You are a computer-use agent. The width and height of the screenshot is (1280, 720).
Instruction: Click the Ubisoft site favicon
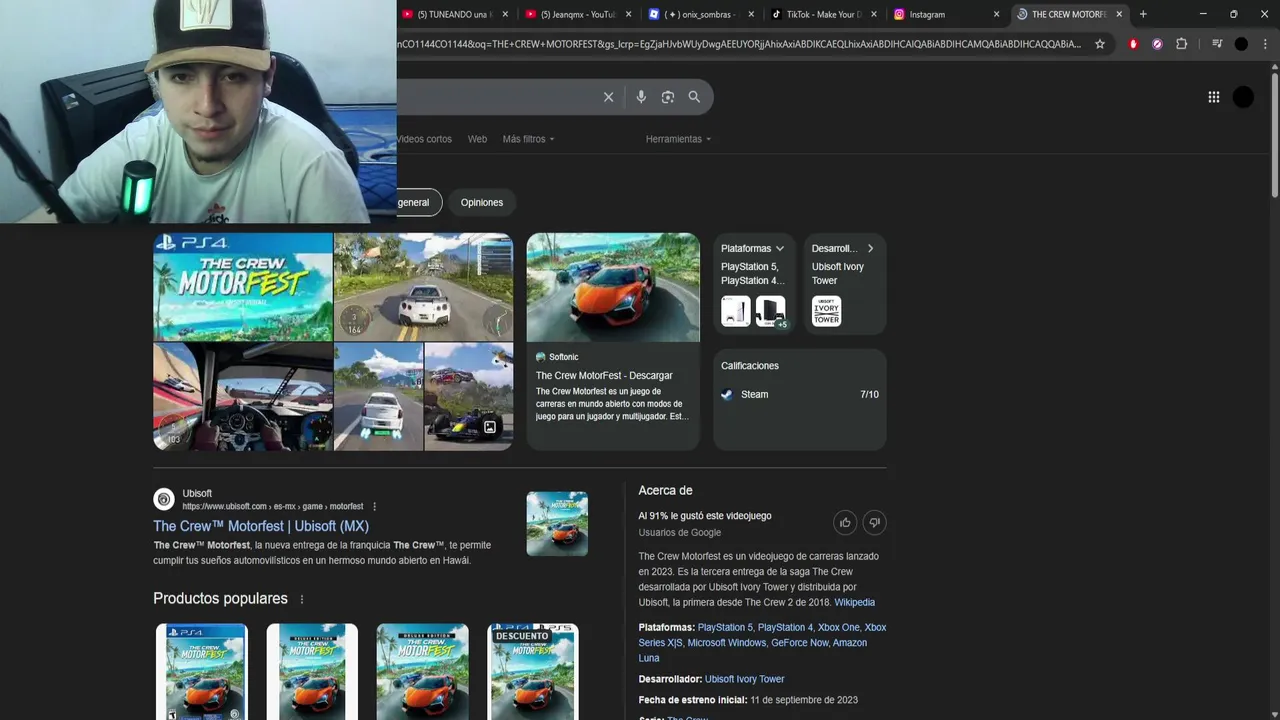[x=164, y=499]
